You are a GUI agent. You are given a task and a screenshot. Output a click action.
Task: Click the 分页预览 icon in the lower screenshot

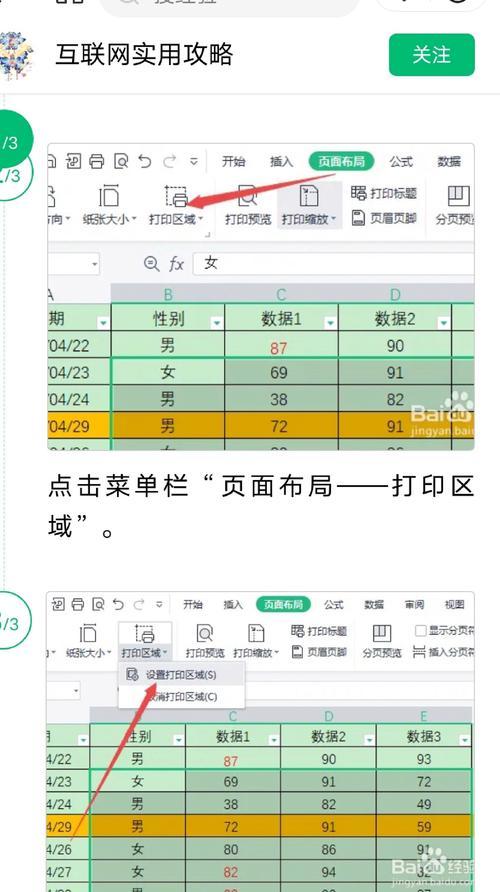click(382, 634)
